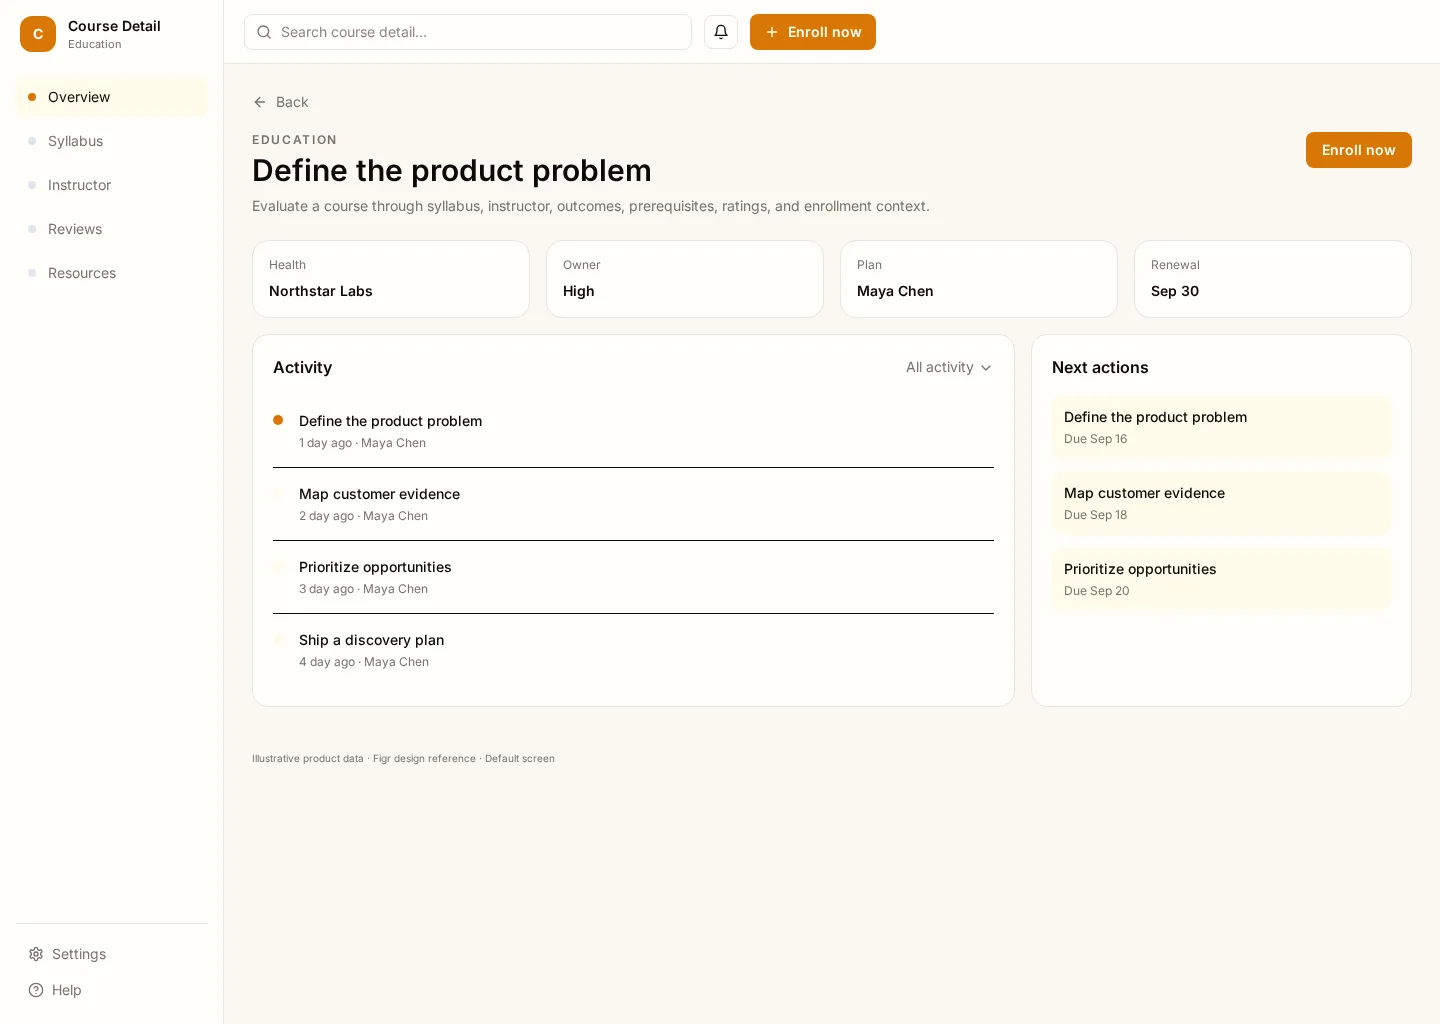
Task: Click the orange dot beside Define the product problem
Action: (278, 420)
